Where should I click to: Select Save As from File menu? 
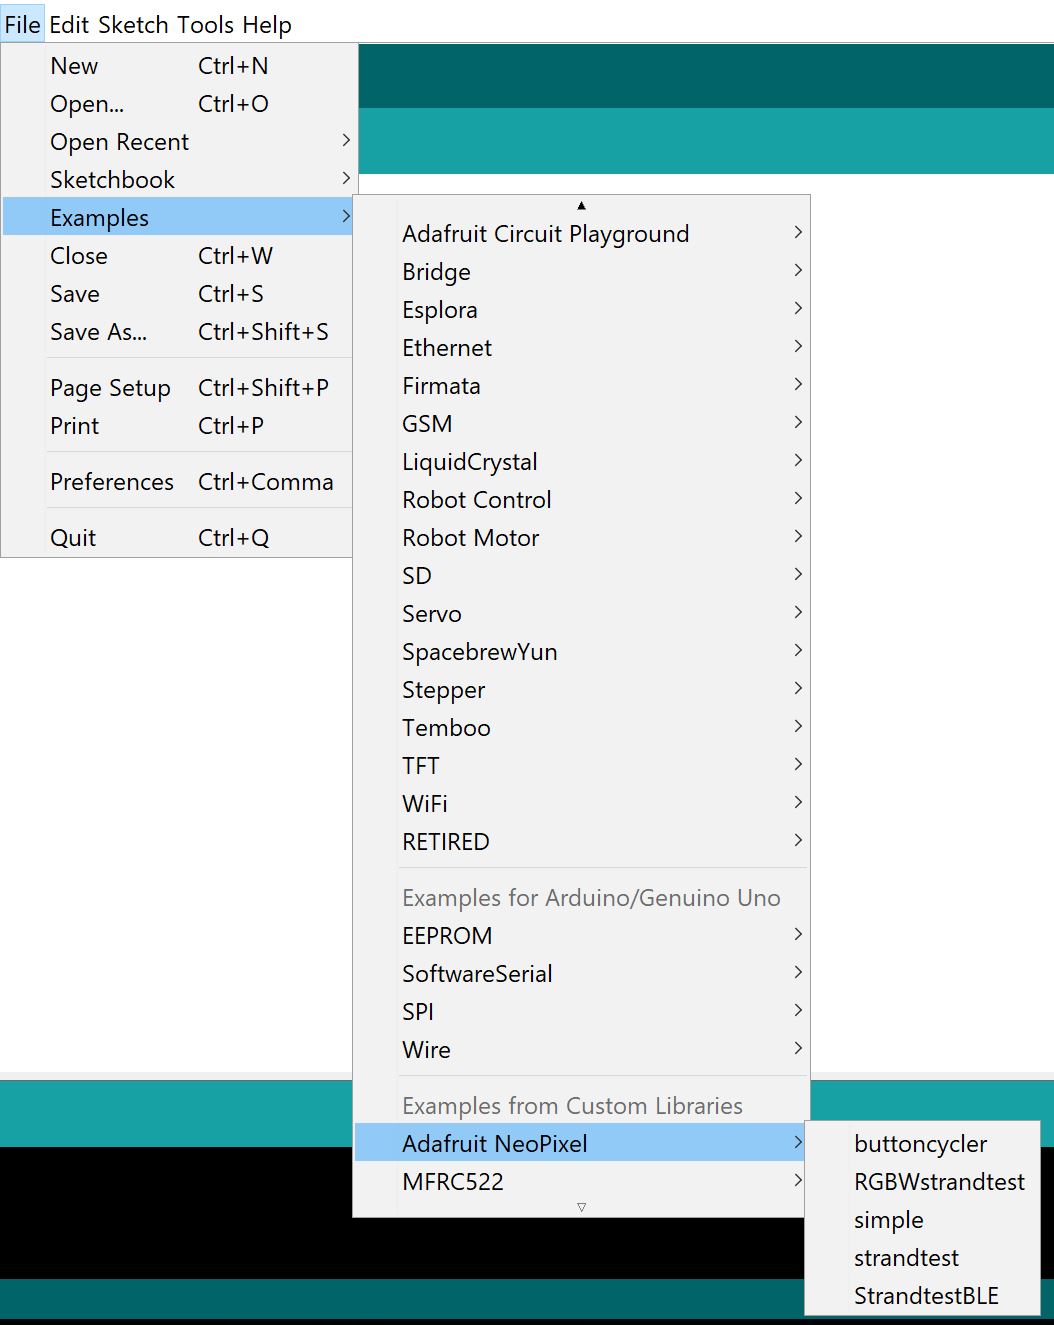point(98,332)
